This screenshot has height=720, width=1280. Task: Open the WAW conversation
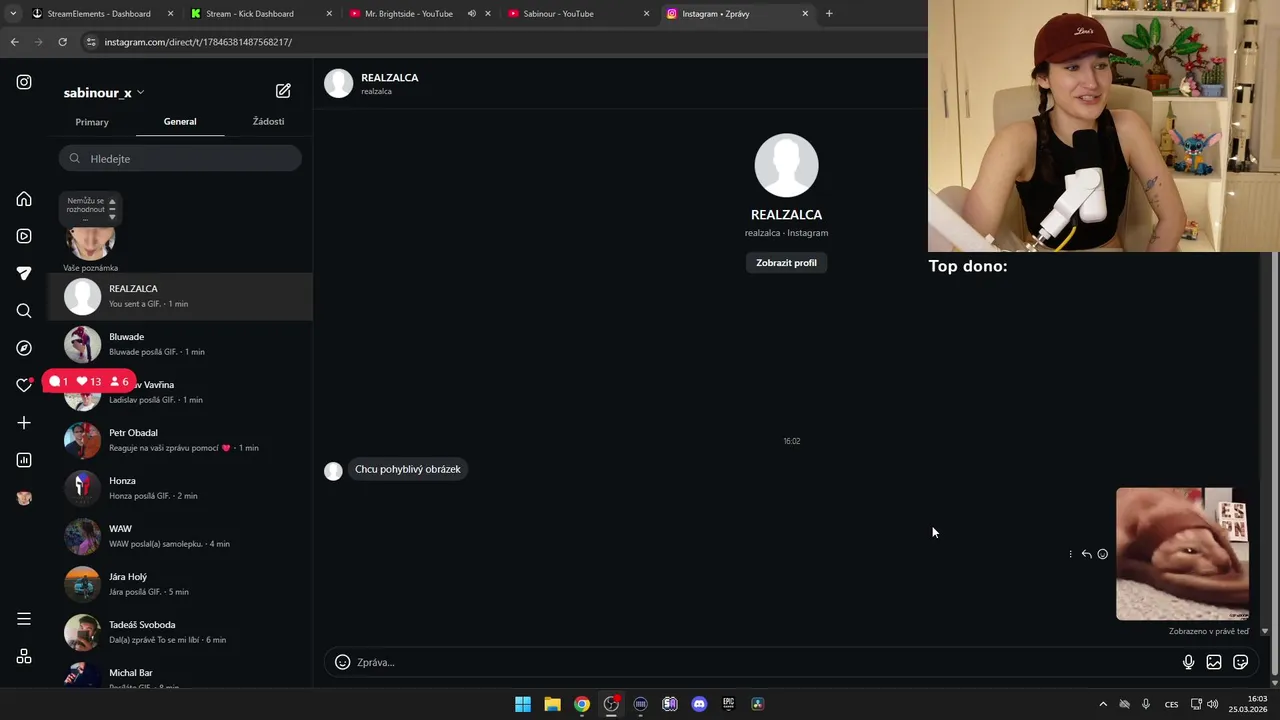point(180,536)
